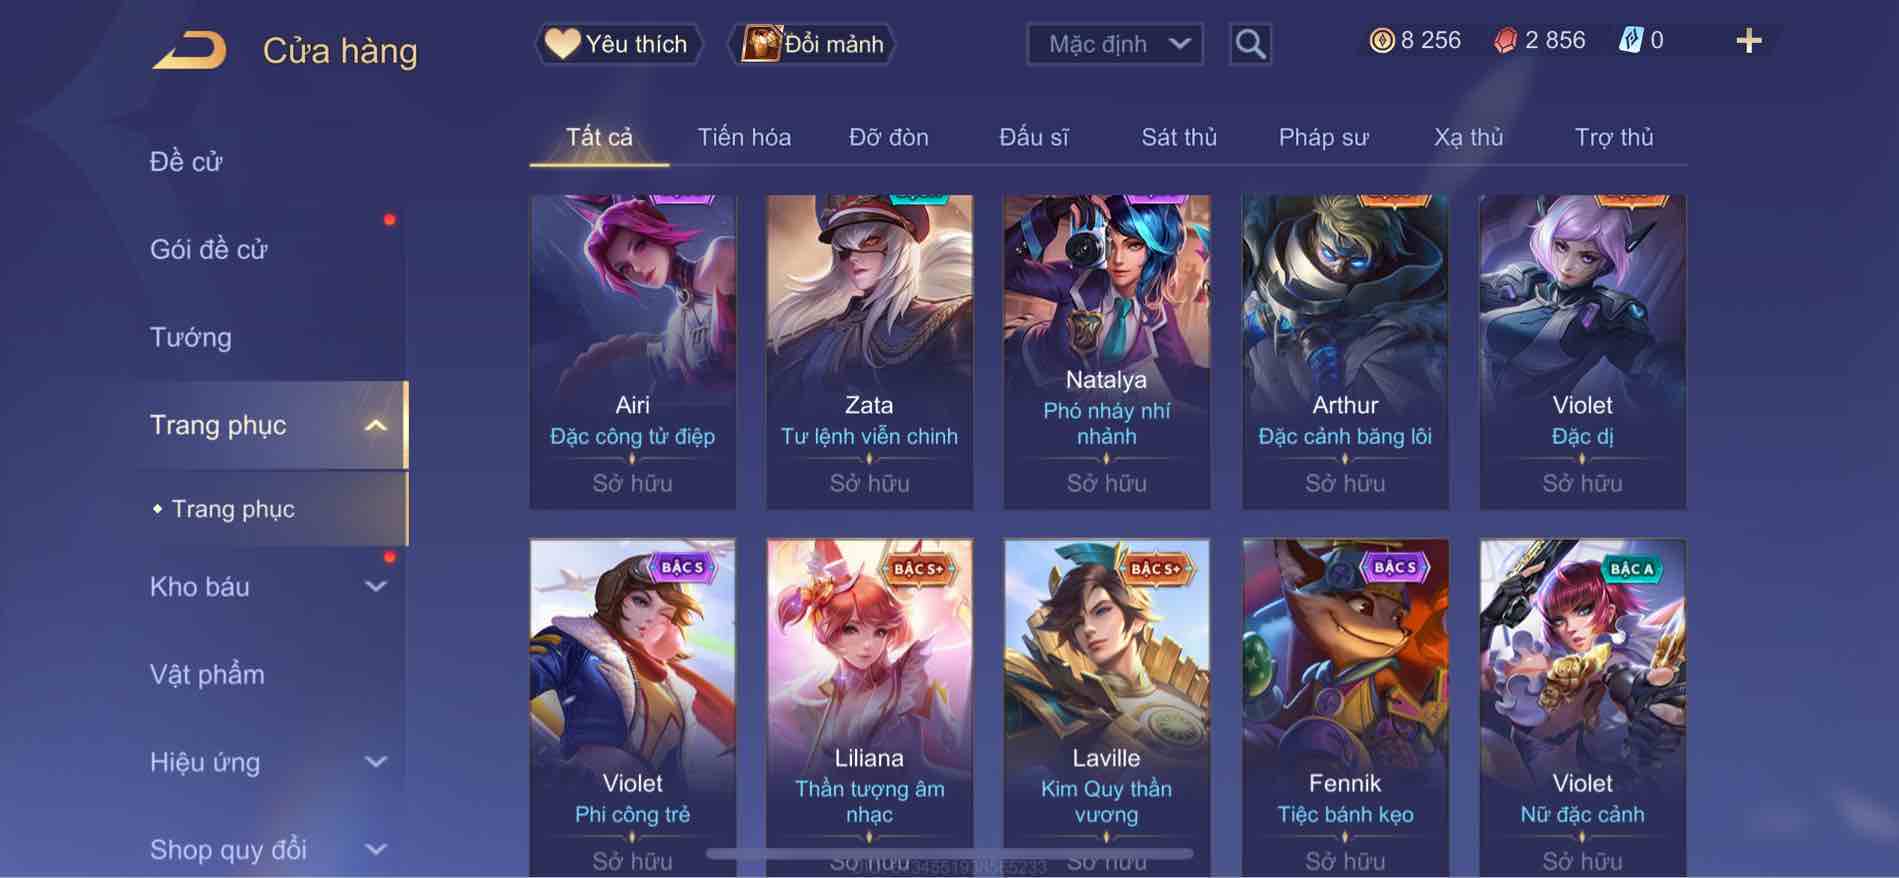Go to the Tướng sidebar item
The height and width of the screenshot is (878, 1899).
click(x=190, y=337)
